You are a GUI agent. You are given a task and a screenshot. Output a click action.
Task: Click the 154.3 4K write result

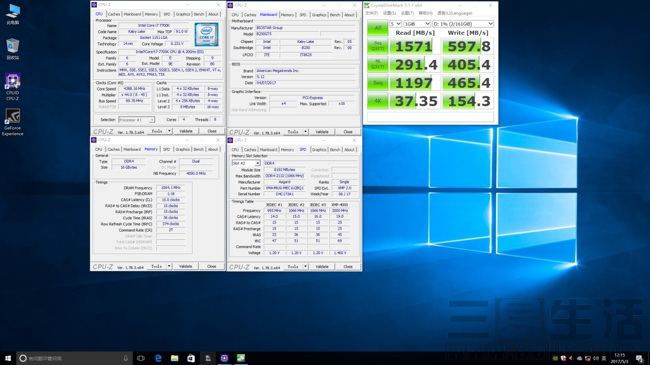(x=468, y=101)
